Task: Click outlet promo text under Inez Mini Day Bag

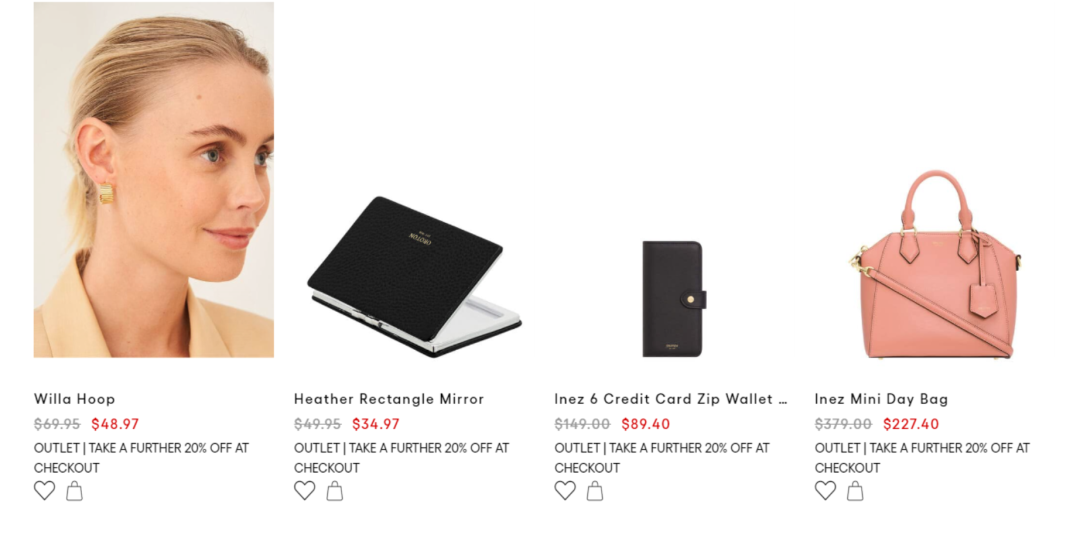Action: pos(922,458)
